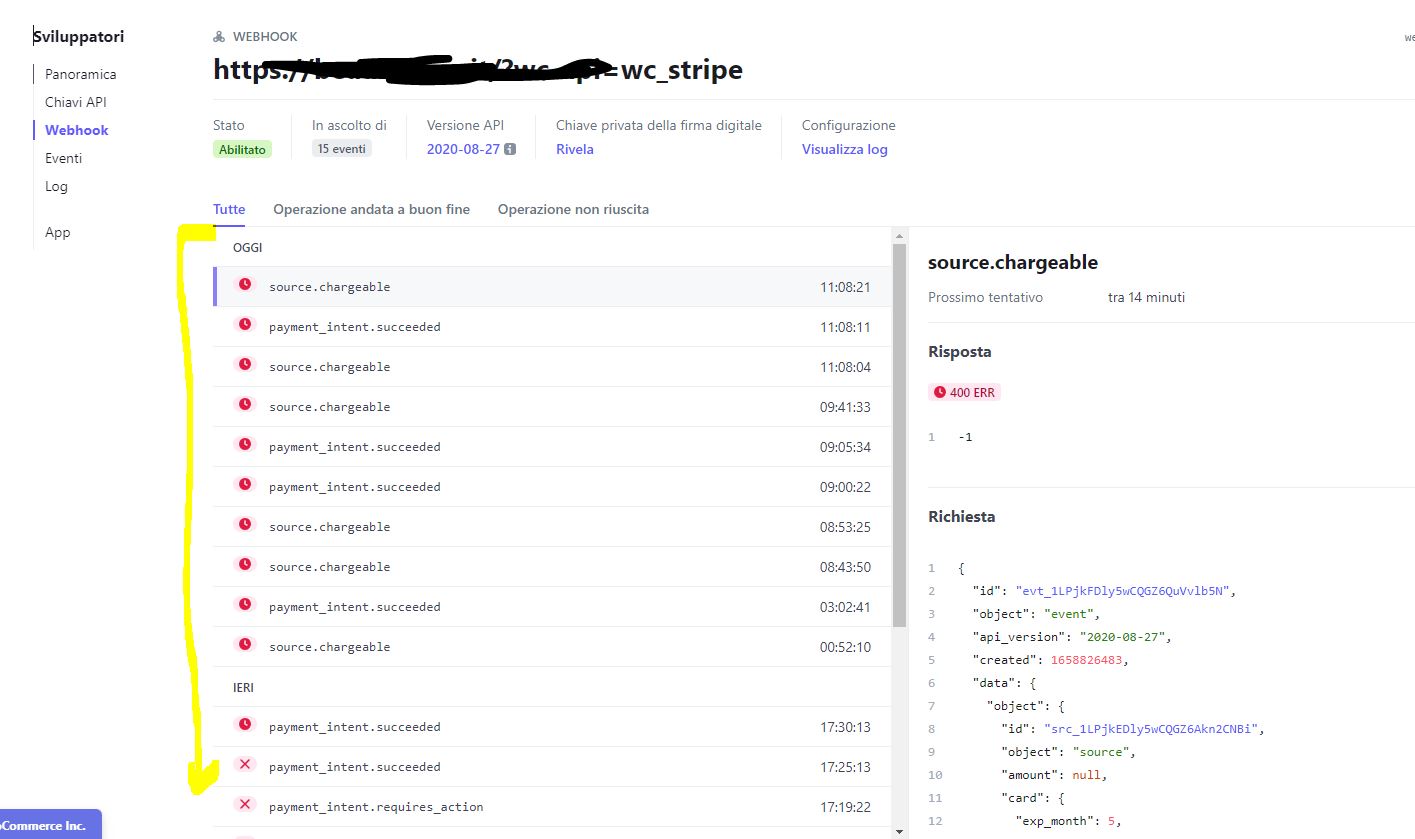The width and height of the screenshot is (1415, 839).
Task: Open App in the sidebar
Action: pos(58,232)
